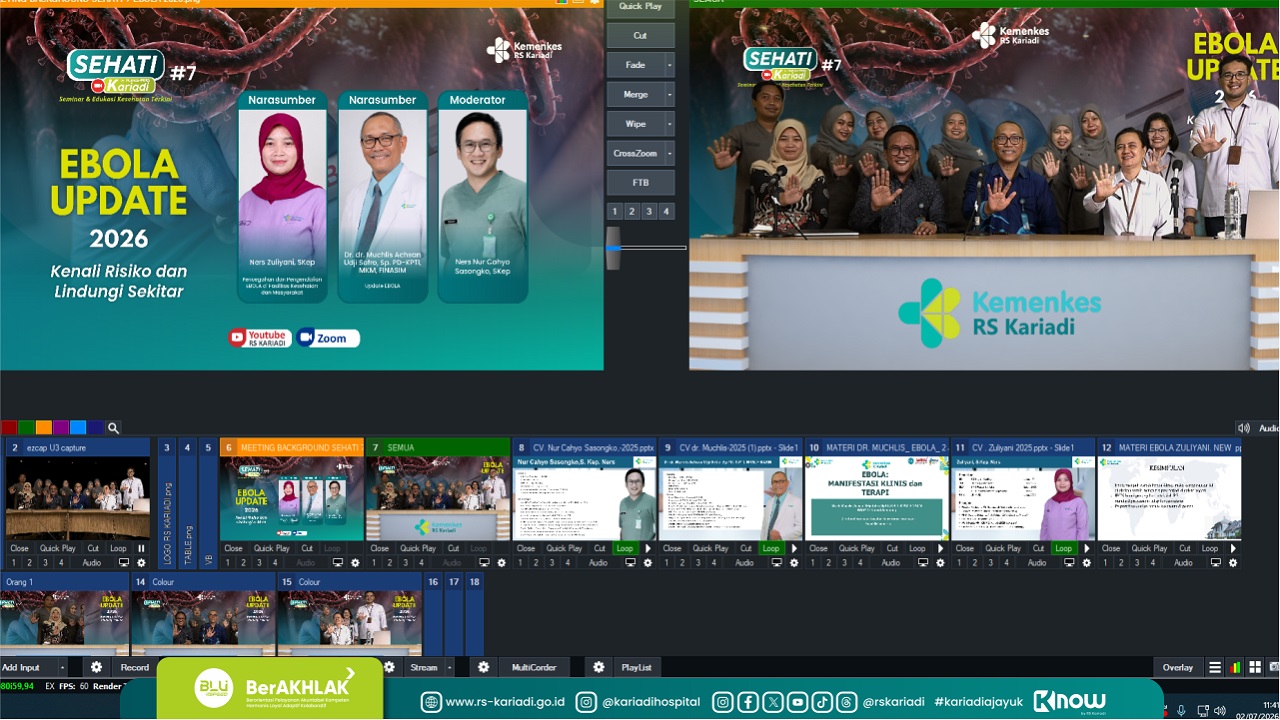Disable Loop on CV Nur Cahyo Sasongko input

pos(625,548)
